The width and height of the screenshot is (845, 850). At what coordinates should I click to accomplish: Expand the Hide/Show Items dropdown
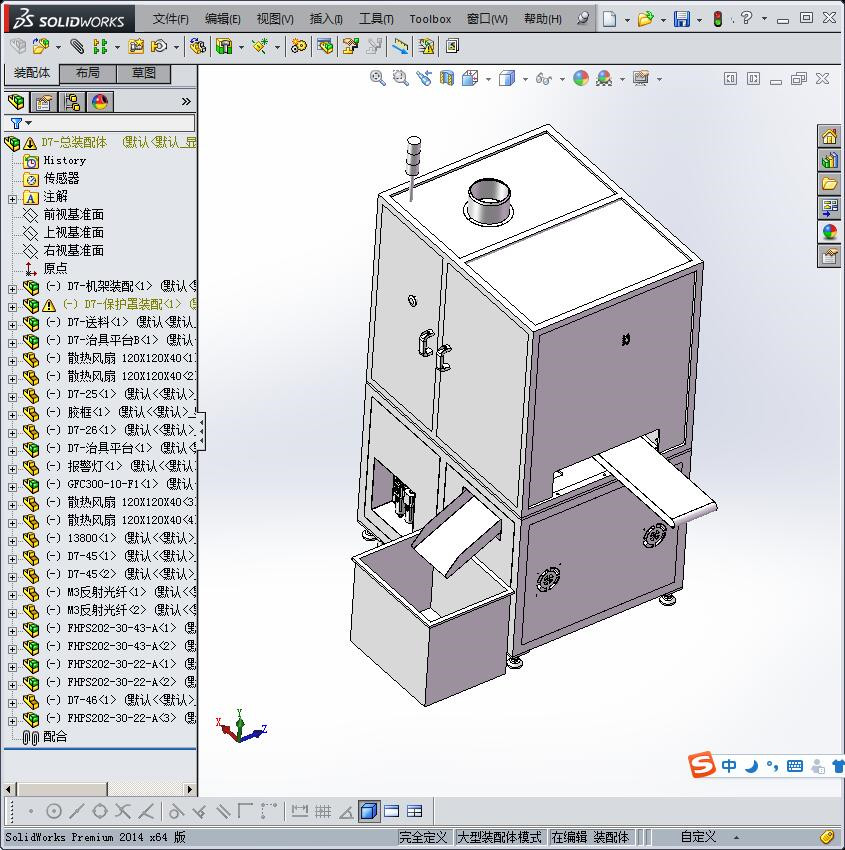tap(562, 78)
